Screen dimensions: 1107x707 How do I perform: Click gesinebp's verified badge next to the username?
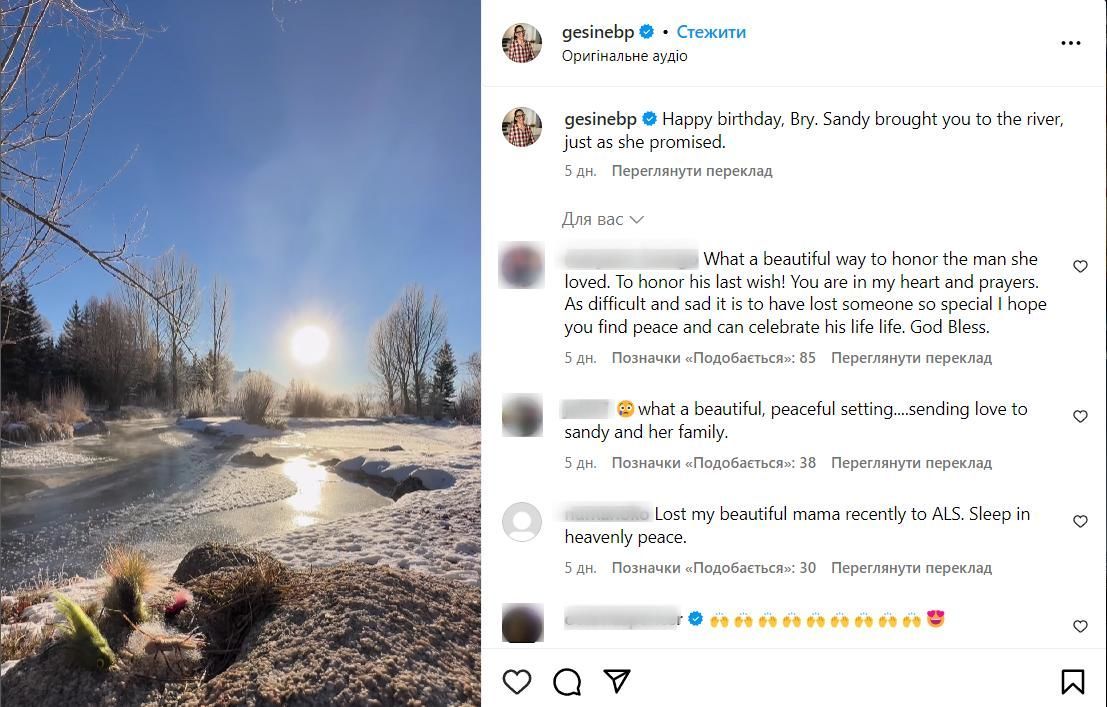point(646,31)
